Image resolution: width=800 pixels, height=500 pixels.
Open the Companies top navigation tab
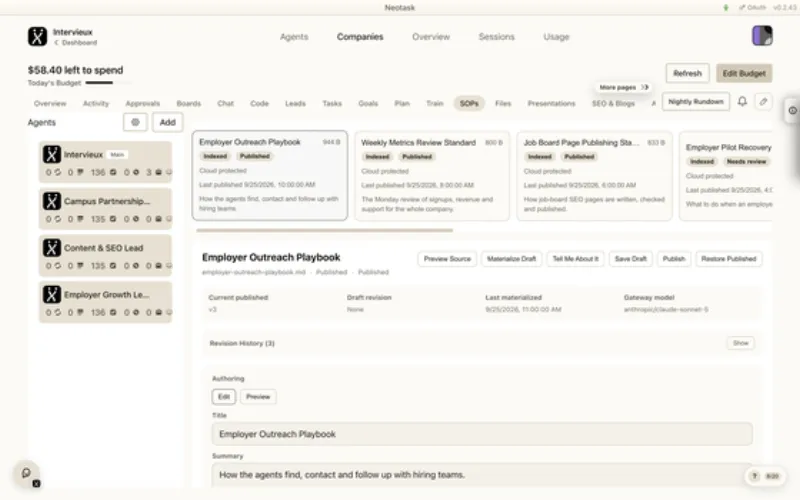point(360,37)
